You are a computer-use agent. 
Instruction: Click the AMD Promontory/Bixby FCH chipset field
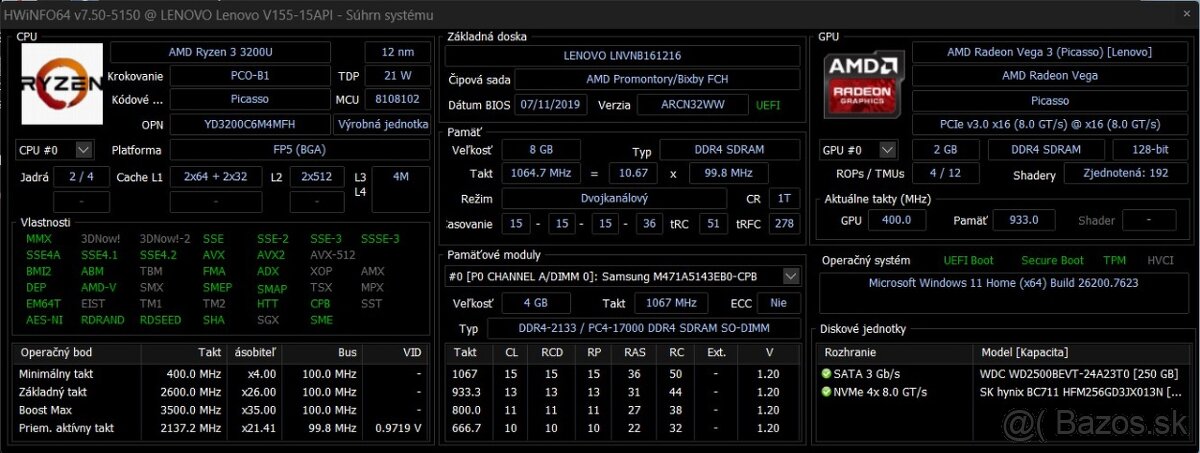click(x=657, y=80)
